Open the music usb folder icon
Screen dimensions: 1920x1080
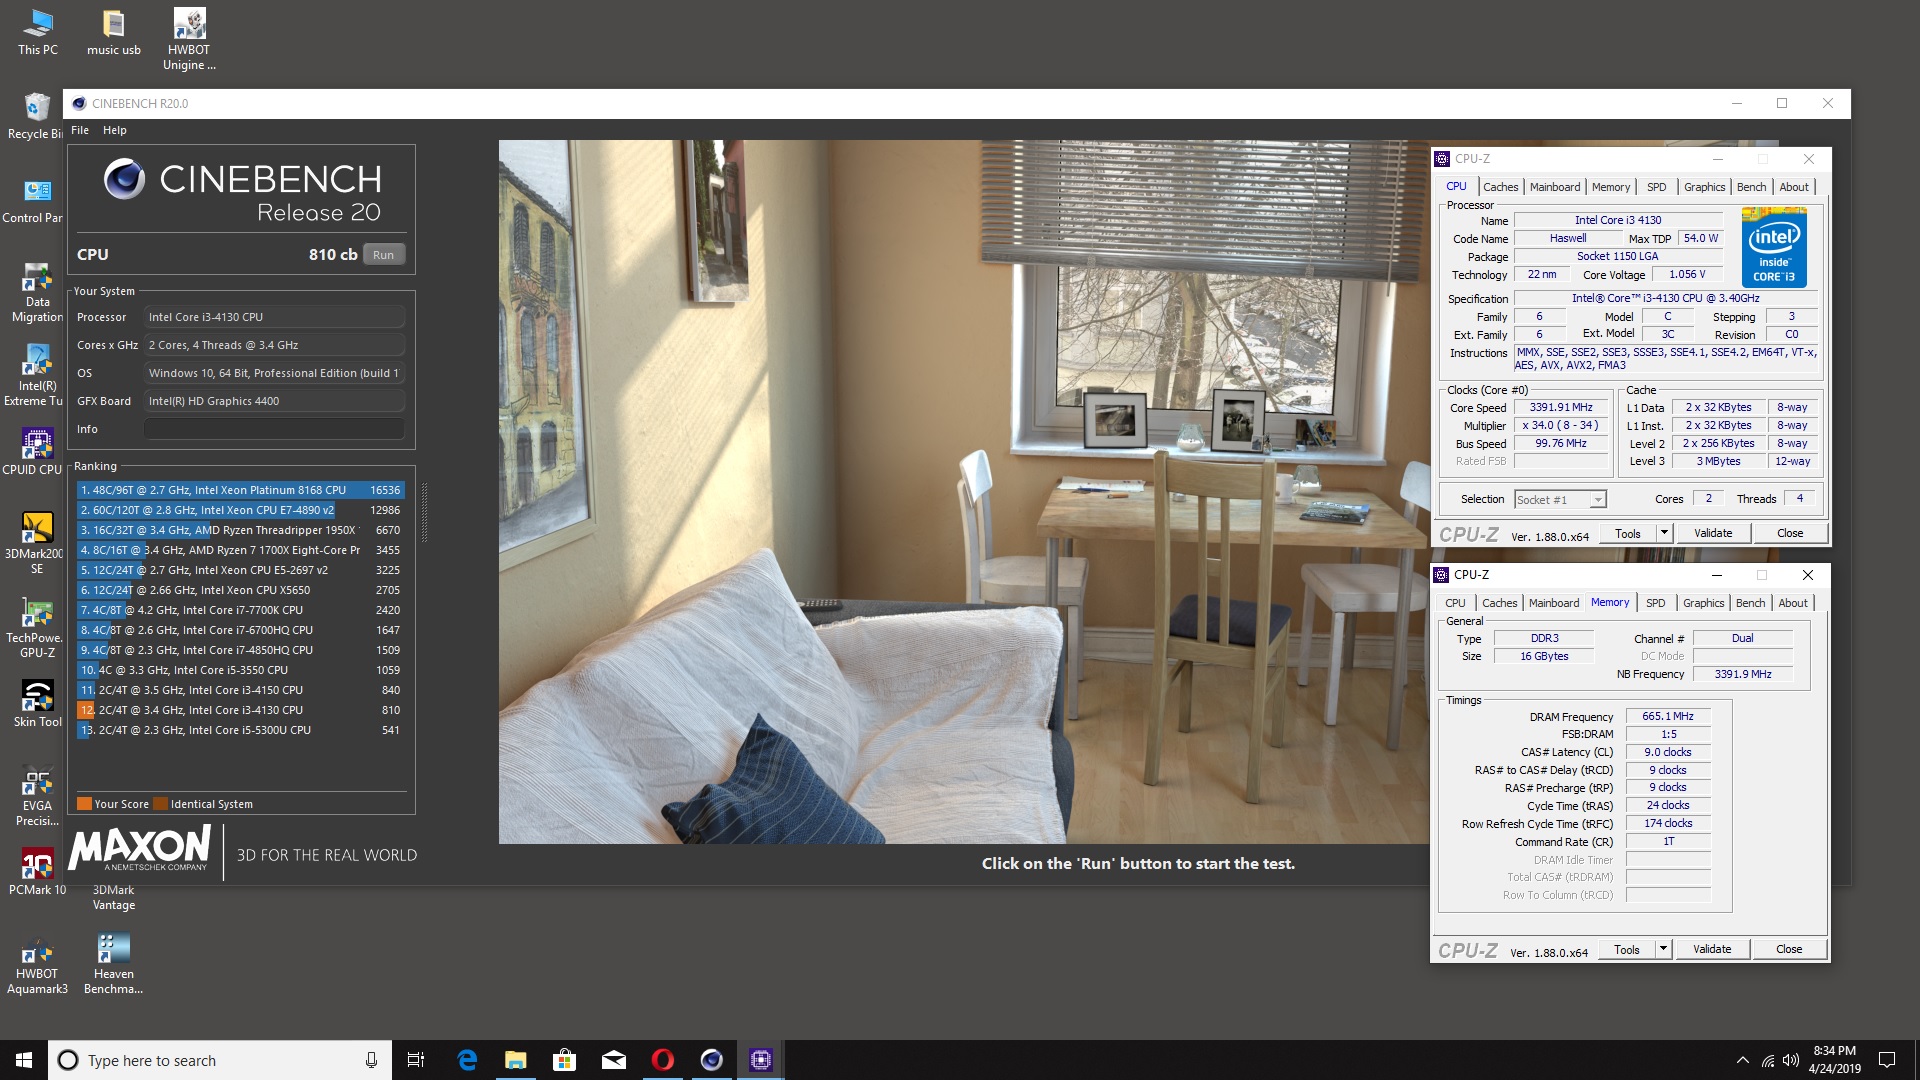pos(113,32)
